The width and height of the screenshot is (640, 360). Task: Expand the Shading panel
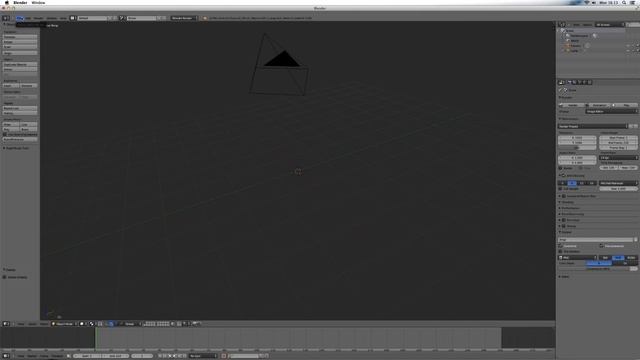pos(568,202)
